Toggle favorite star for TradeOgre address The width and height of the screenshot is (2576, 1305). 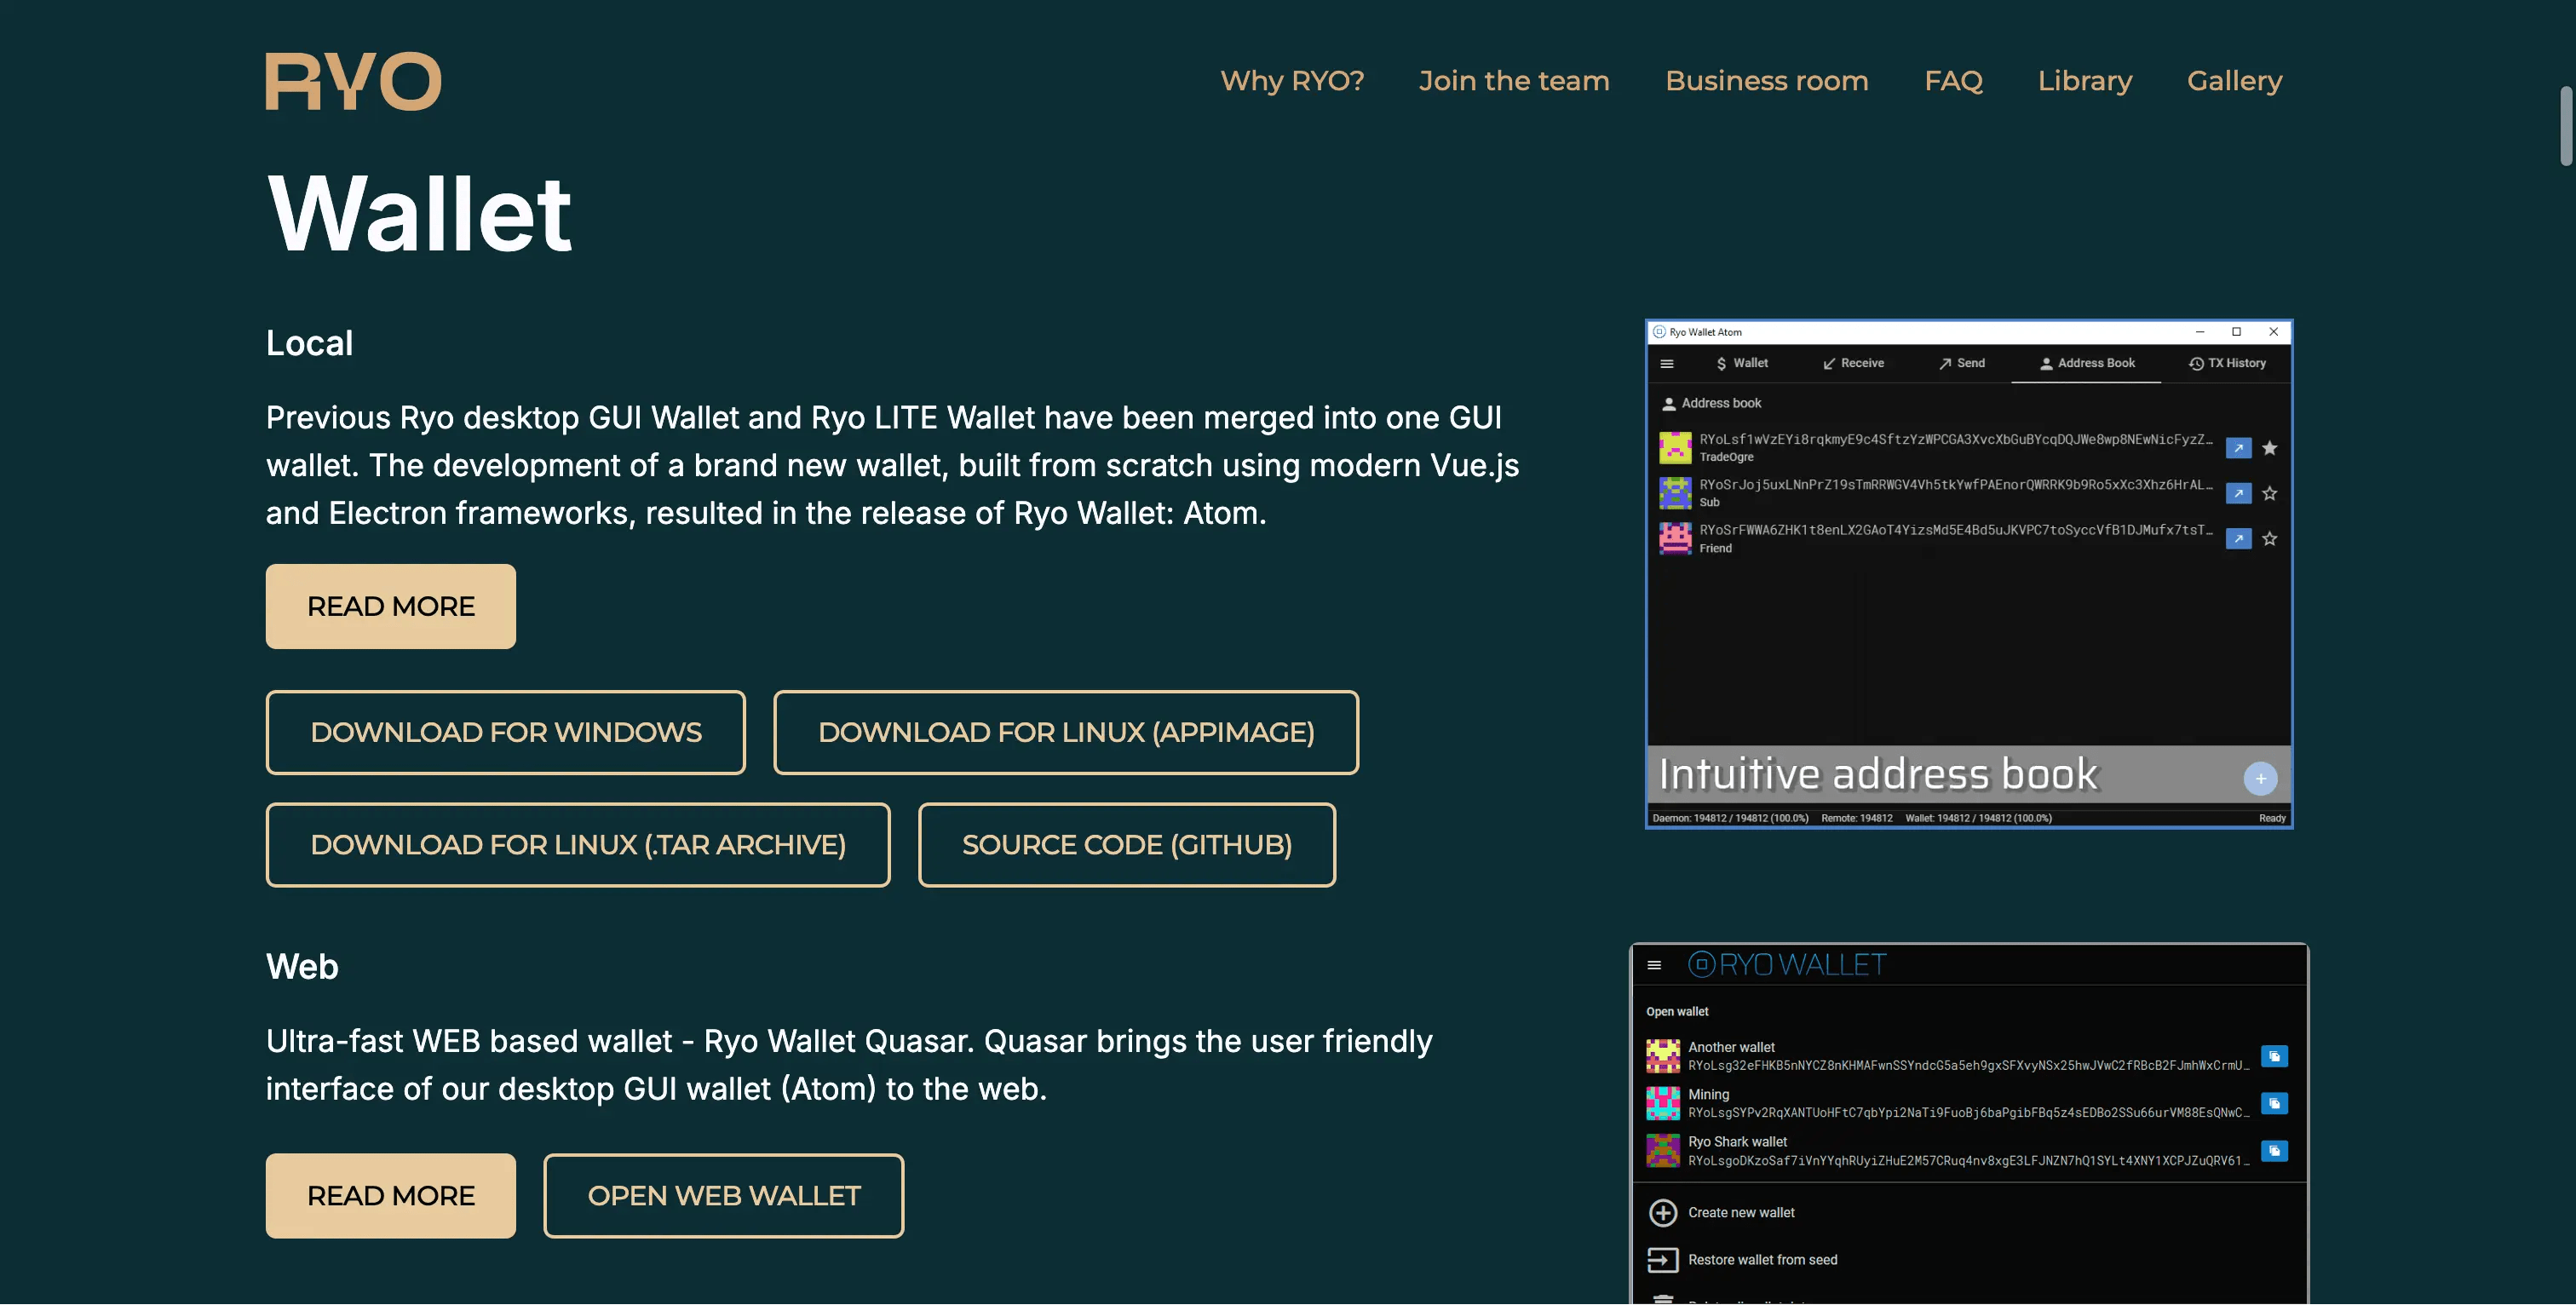click(x=2270, y=448)
